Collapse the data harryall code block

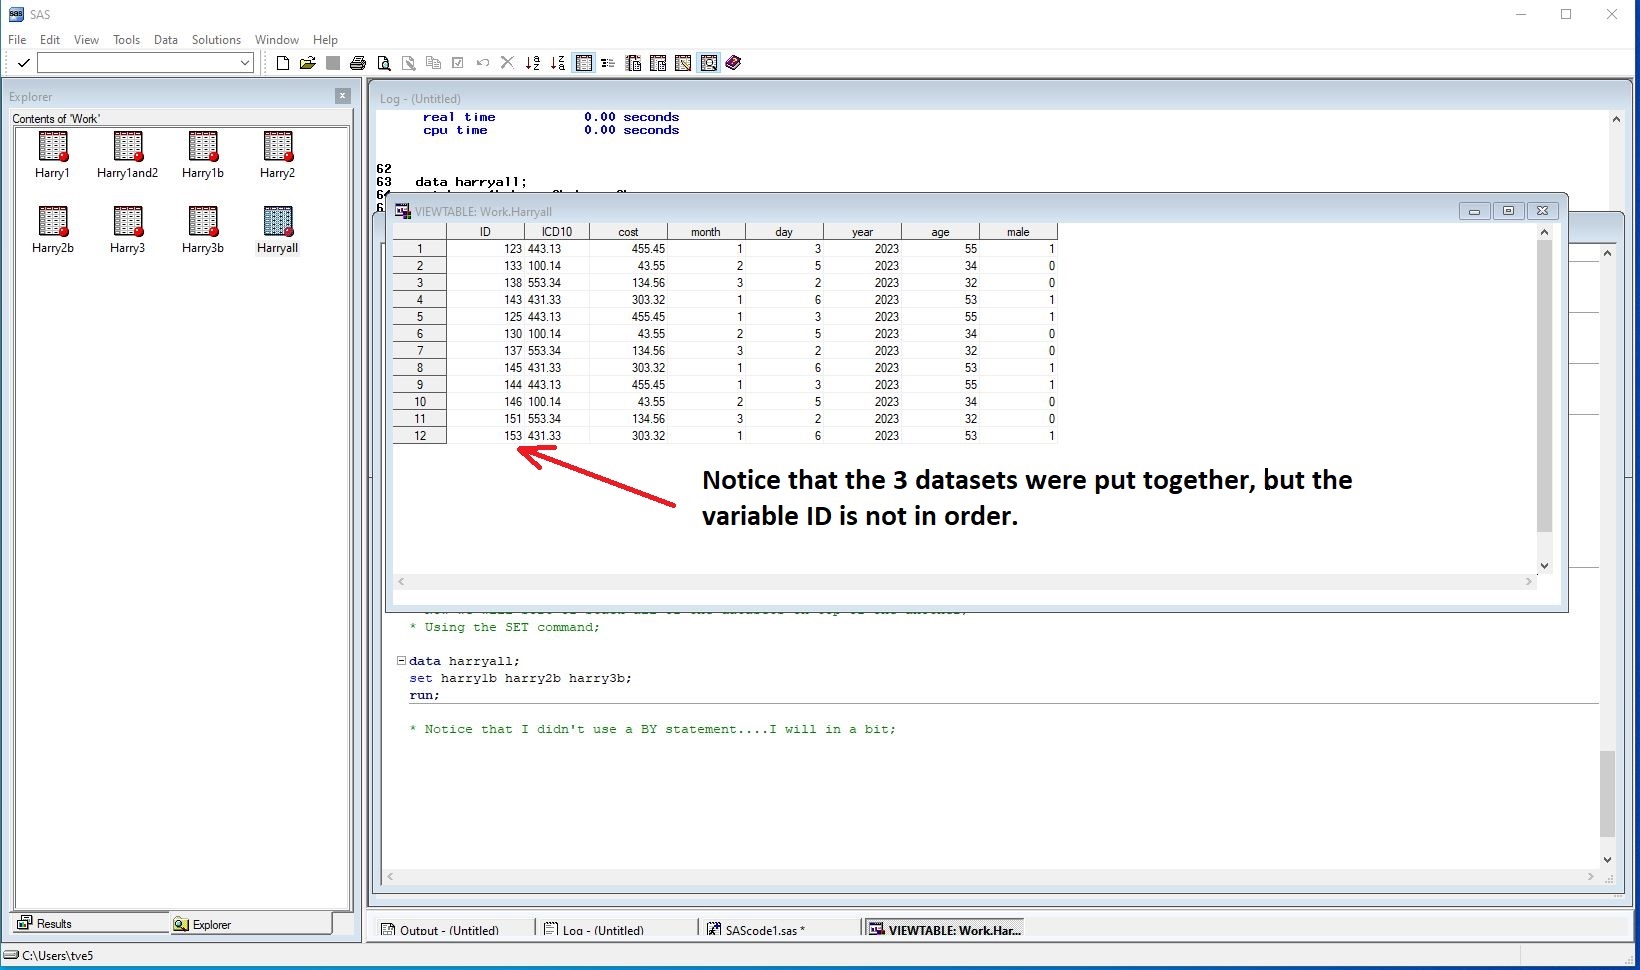[401, 660]
